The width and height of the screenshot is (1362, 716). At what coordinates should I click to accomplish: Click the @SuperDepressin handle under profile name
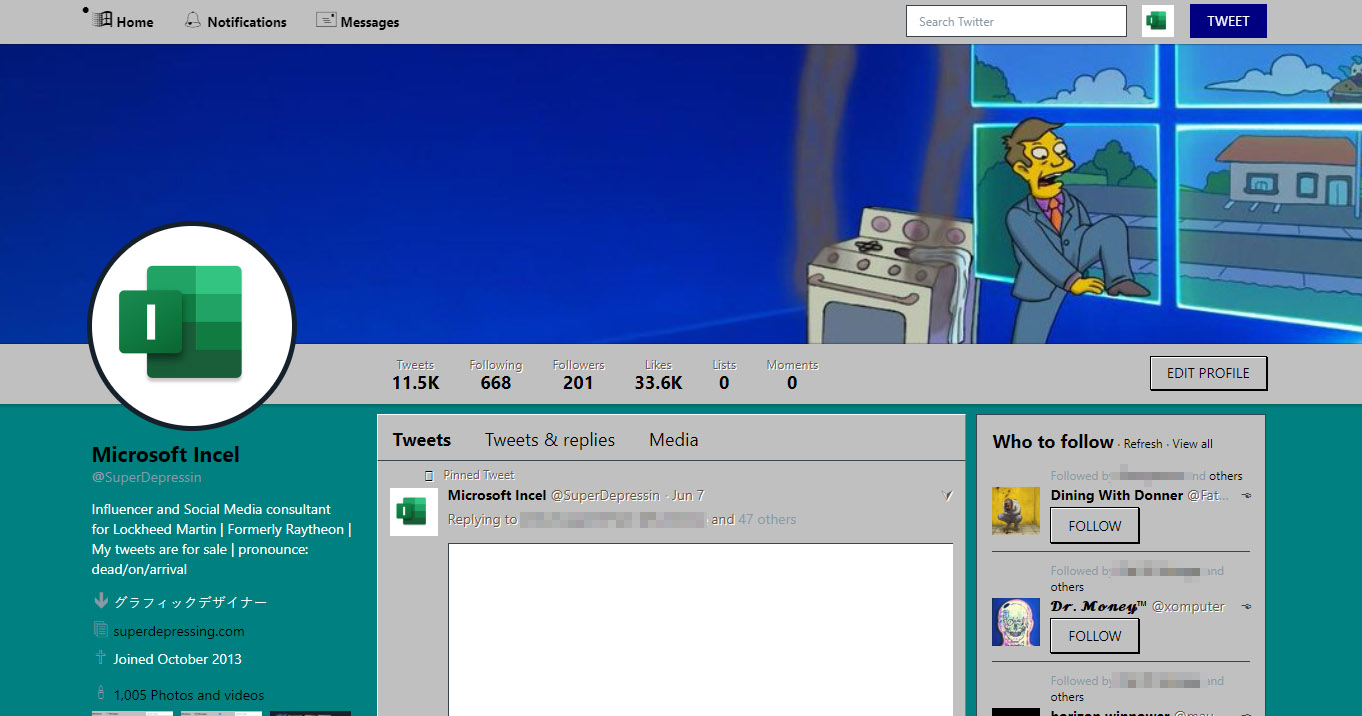147,478
